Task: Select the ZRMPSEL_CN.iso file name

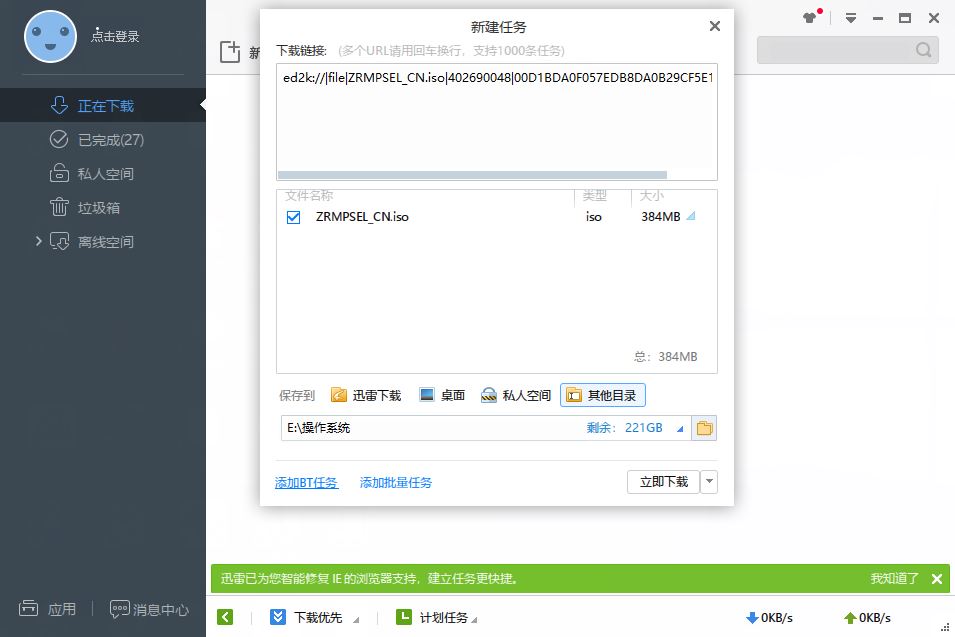Action: (x=362, y=217)
